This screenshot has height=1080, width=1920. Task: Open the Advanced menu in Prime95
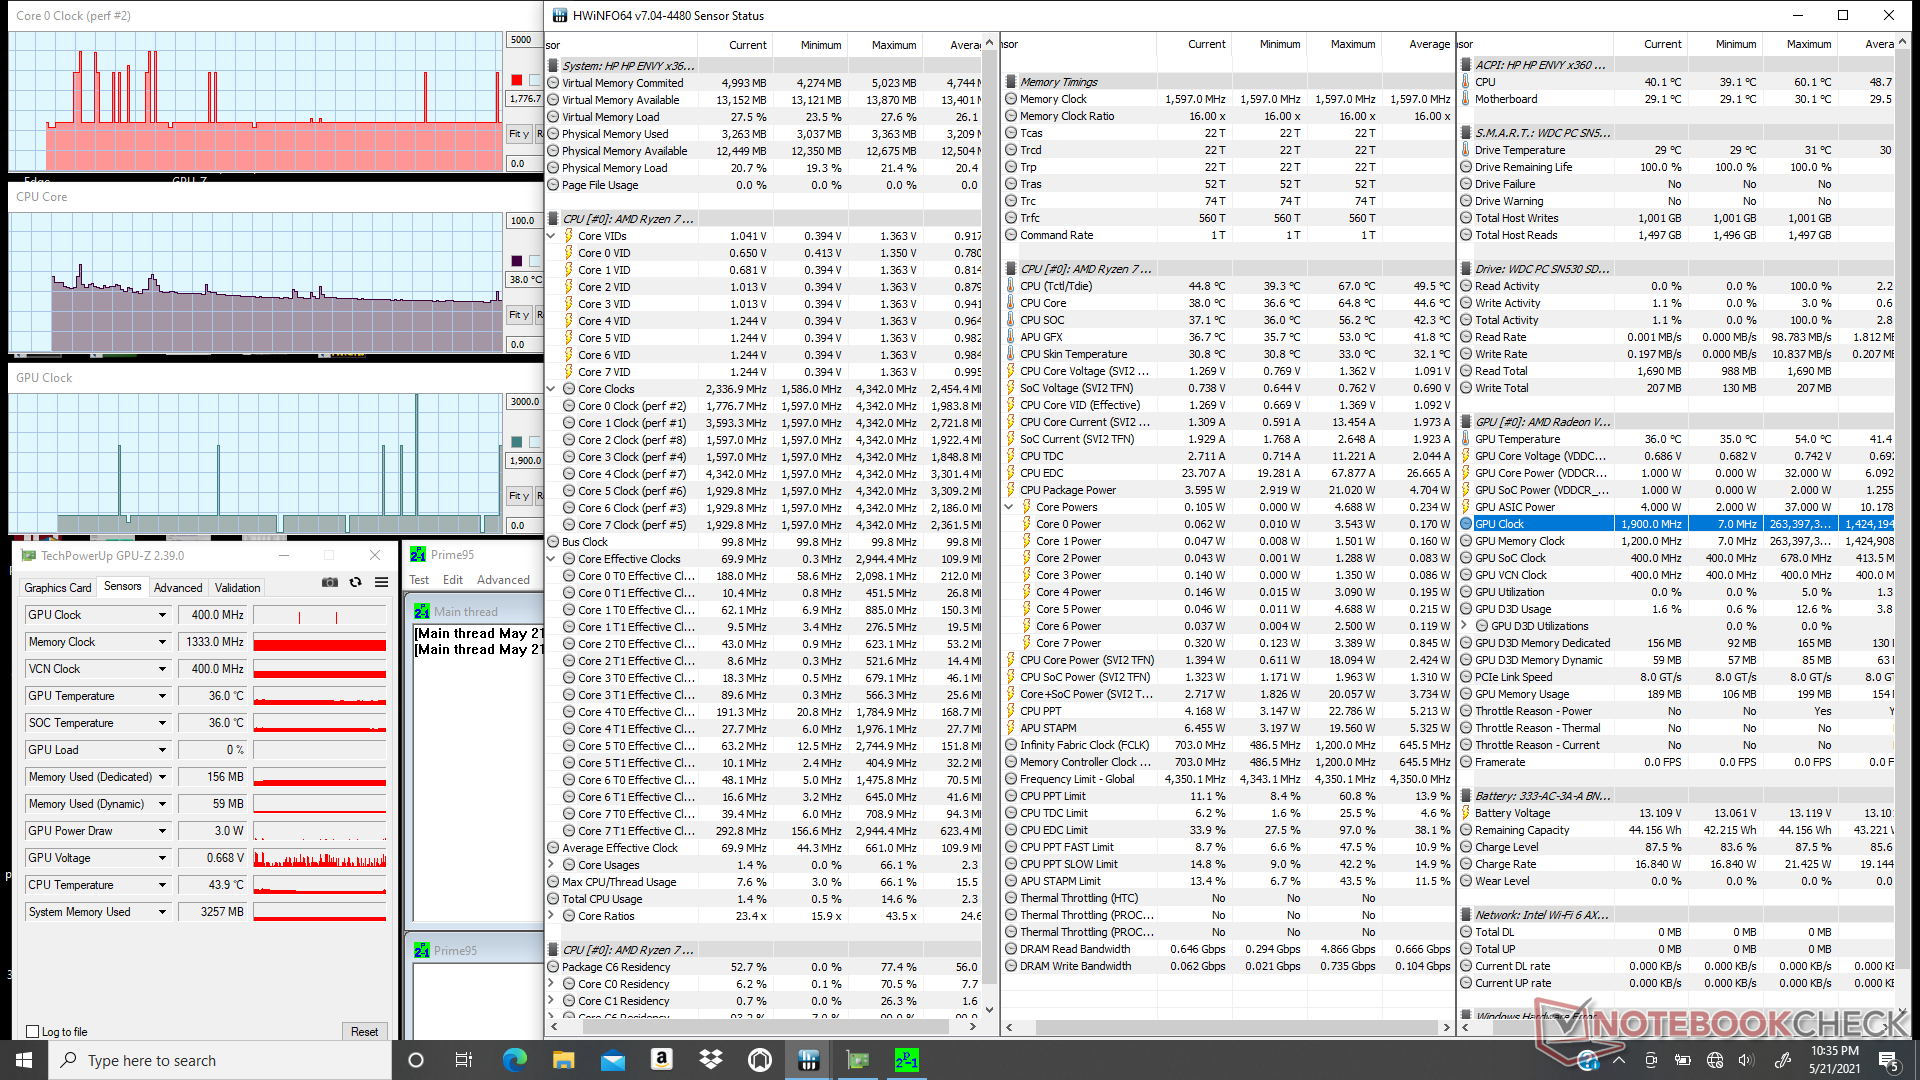pos(503,580)
